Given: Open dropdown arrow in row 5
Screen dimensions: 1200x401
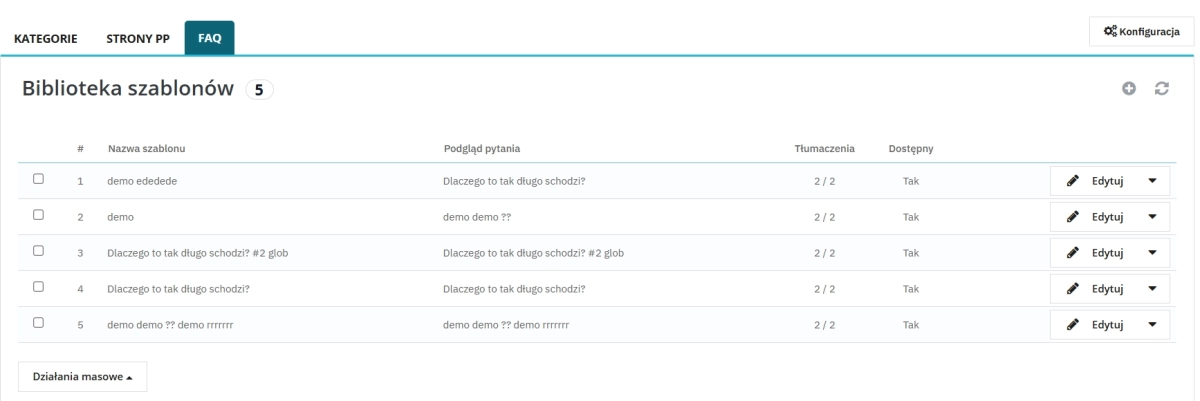Looking at the screenshot, I should pyautogui.click(x=1153, y=325).
